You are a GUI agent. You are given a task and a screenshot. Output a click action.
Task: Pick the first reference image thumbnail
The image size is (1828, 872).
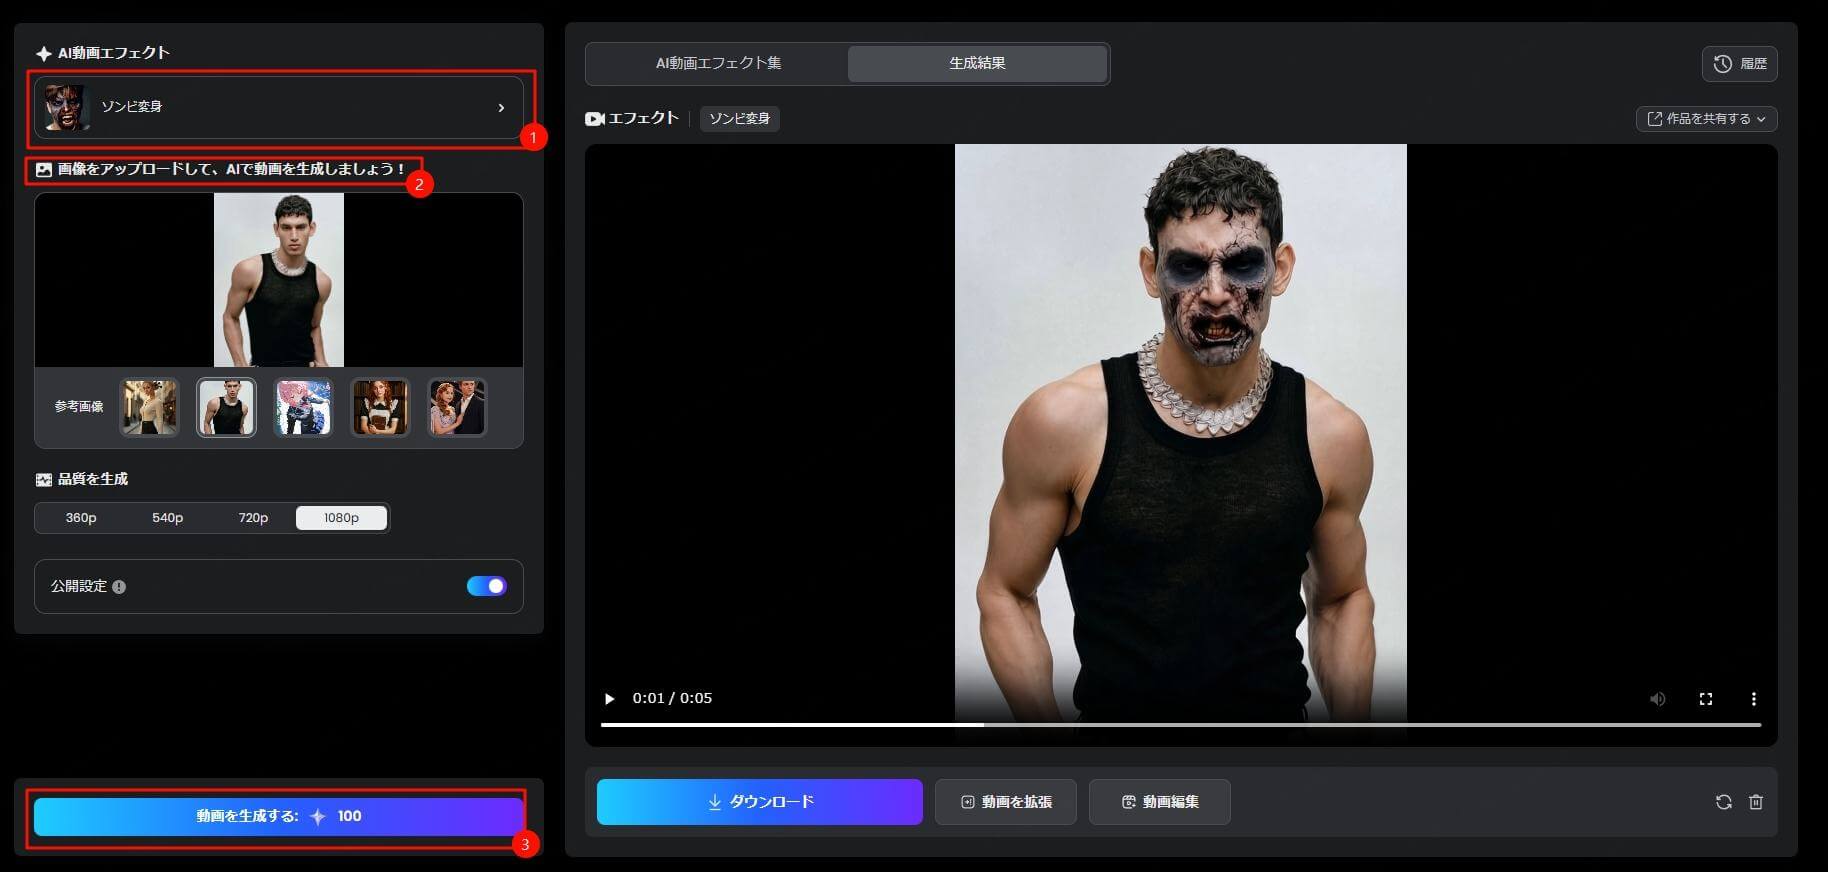coord(149,407)
